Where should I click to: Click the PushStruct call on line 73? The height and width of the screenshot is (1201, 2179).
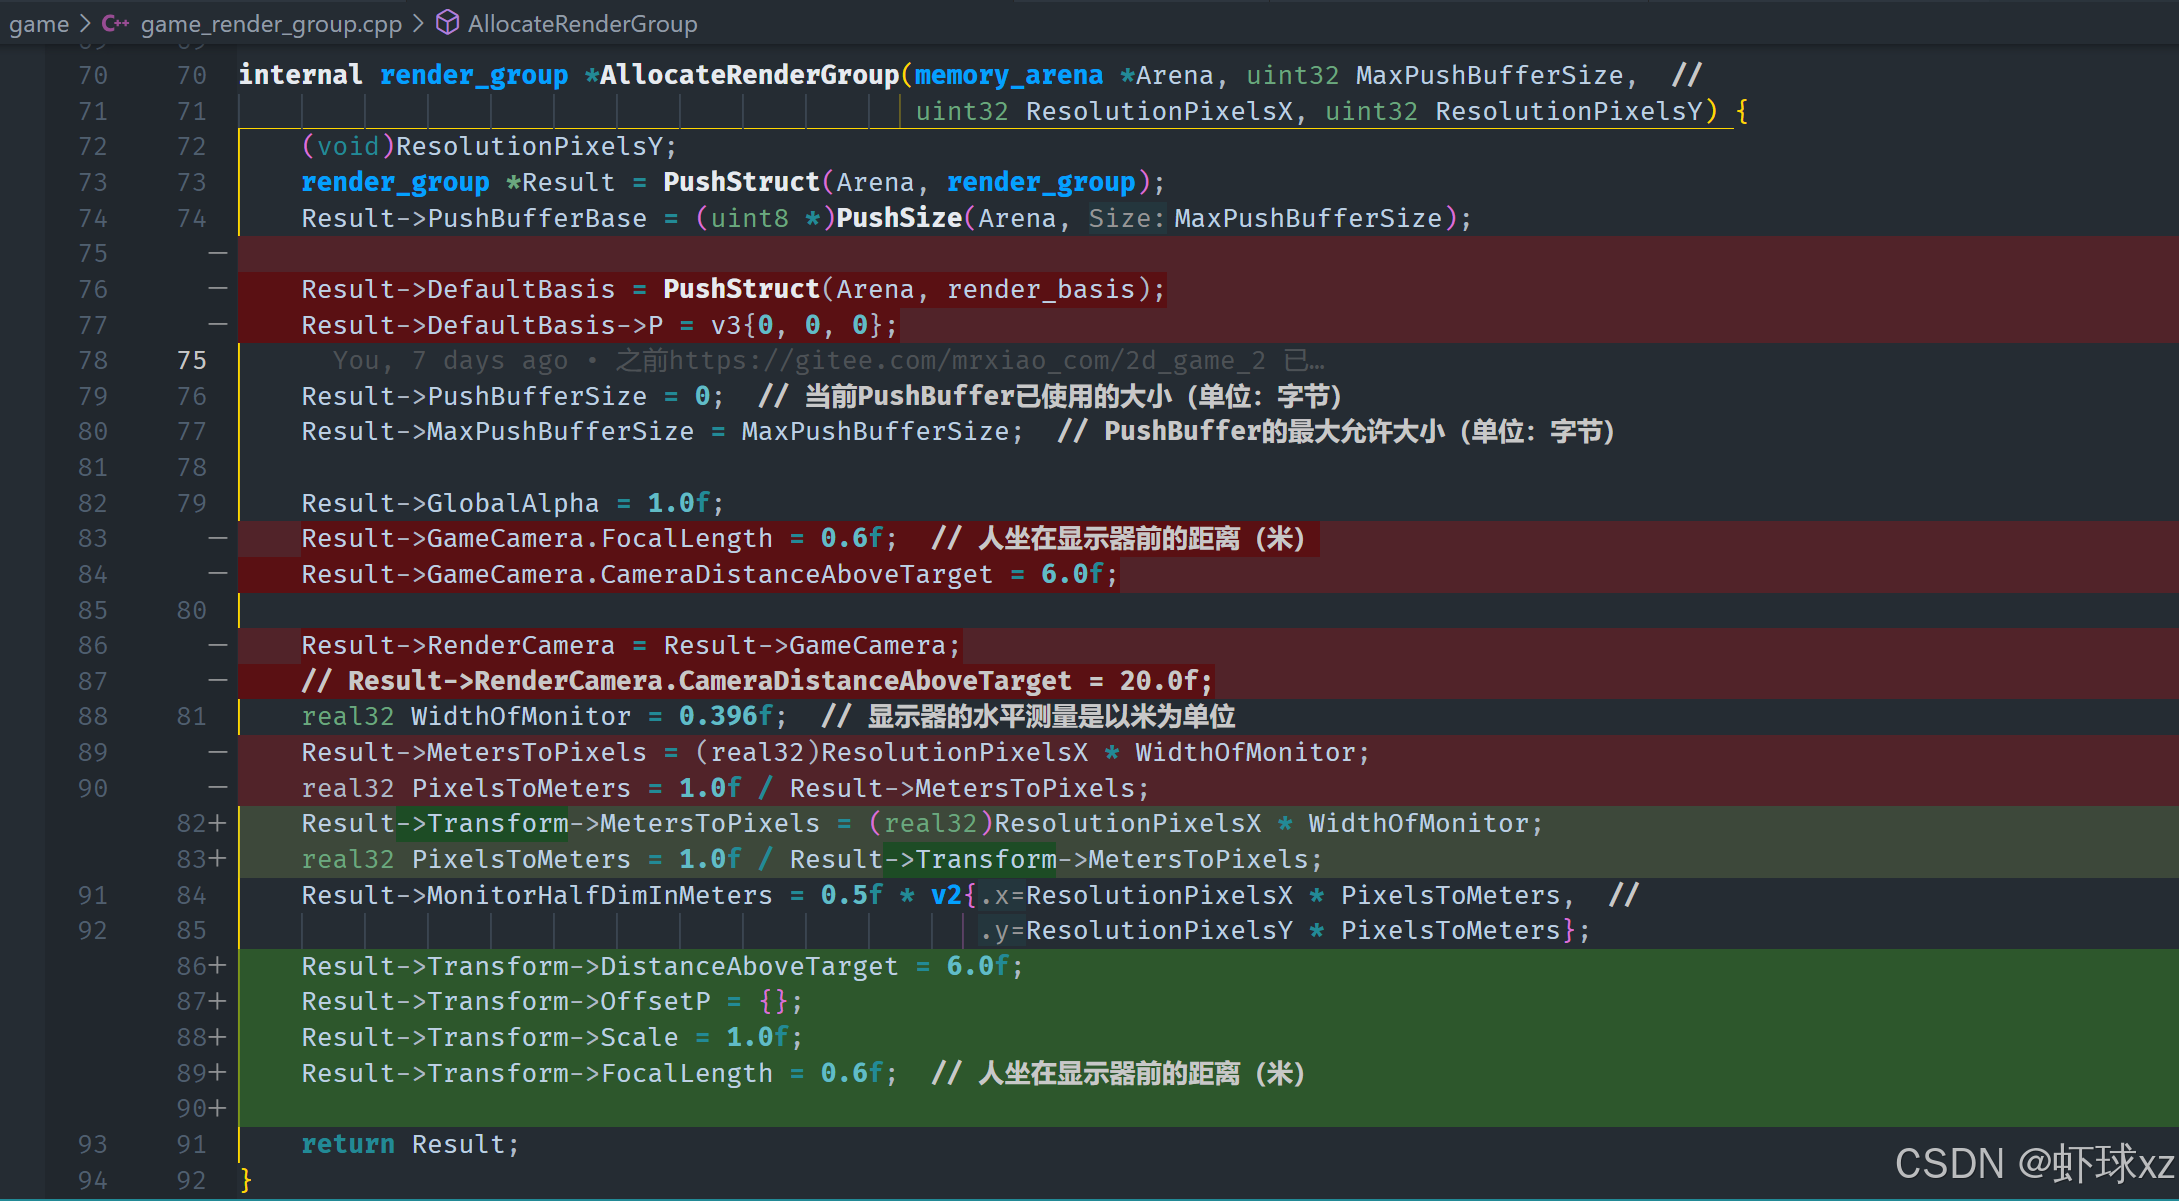click(x=740, y=182)
